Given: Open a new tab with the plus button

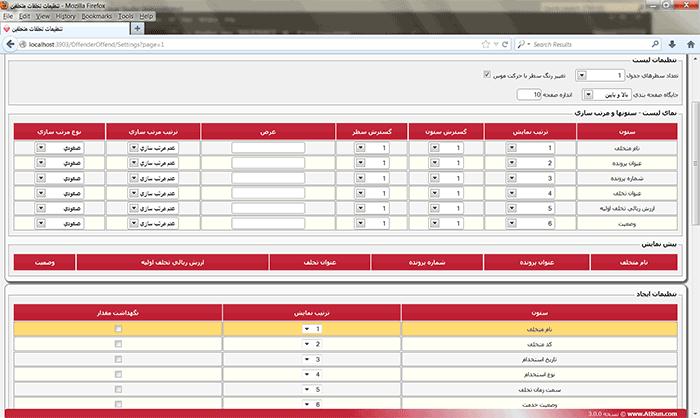Looking at the screenshot, I should [137, 28].
